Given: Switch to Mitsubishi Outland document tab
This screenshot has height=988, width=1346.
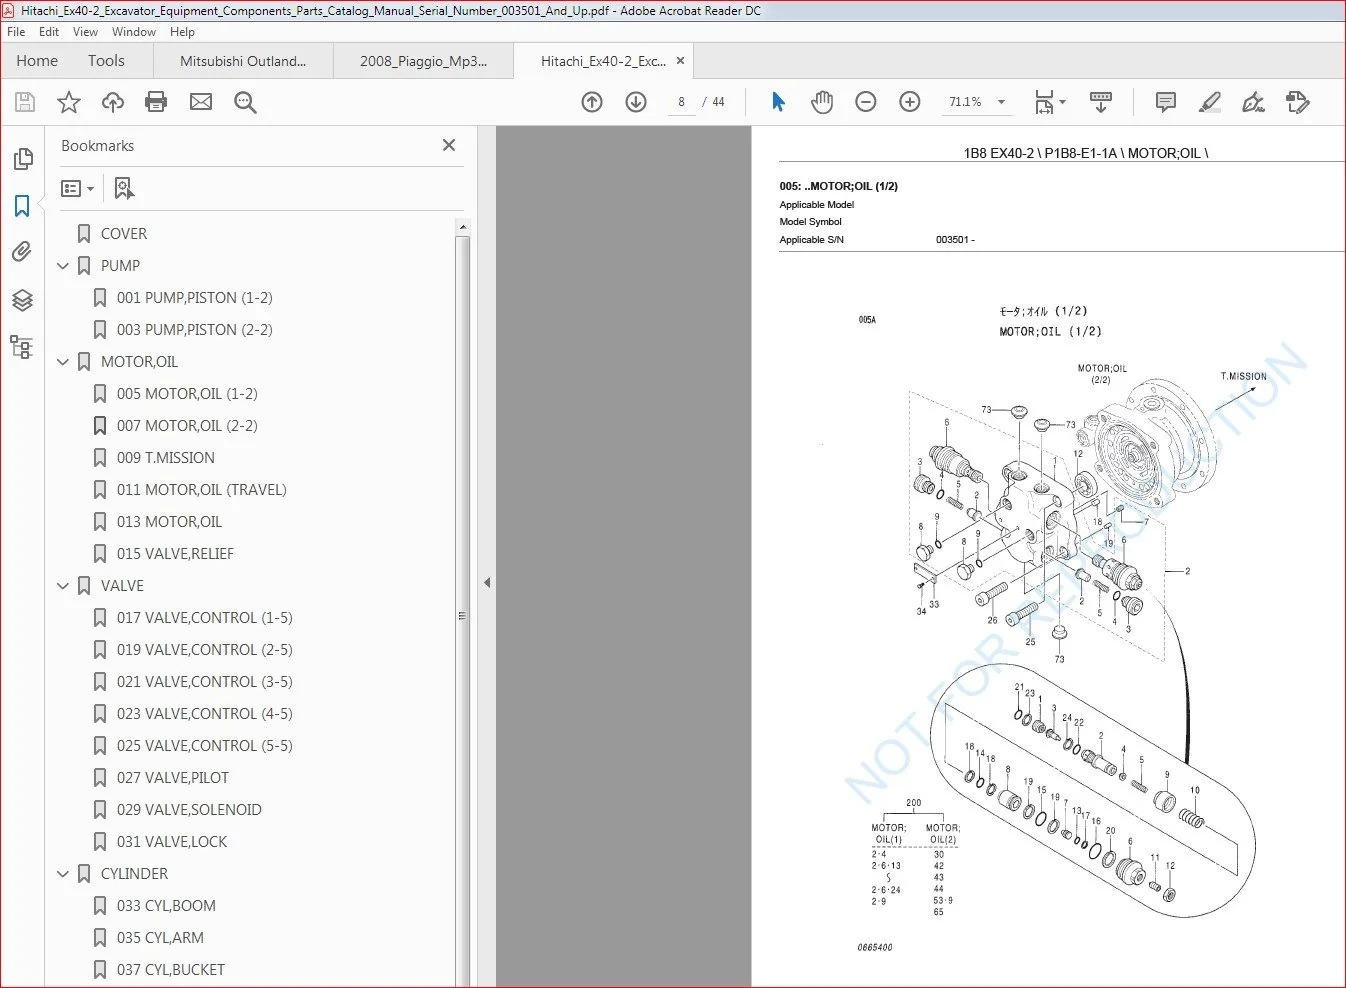Looking at the screenshot, I should [243, 61].
